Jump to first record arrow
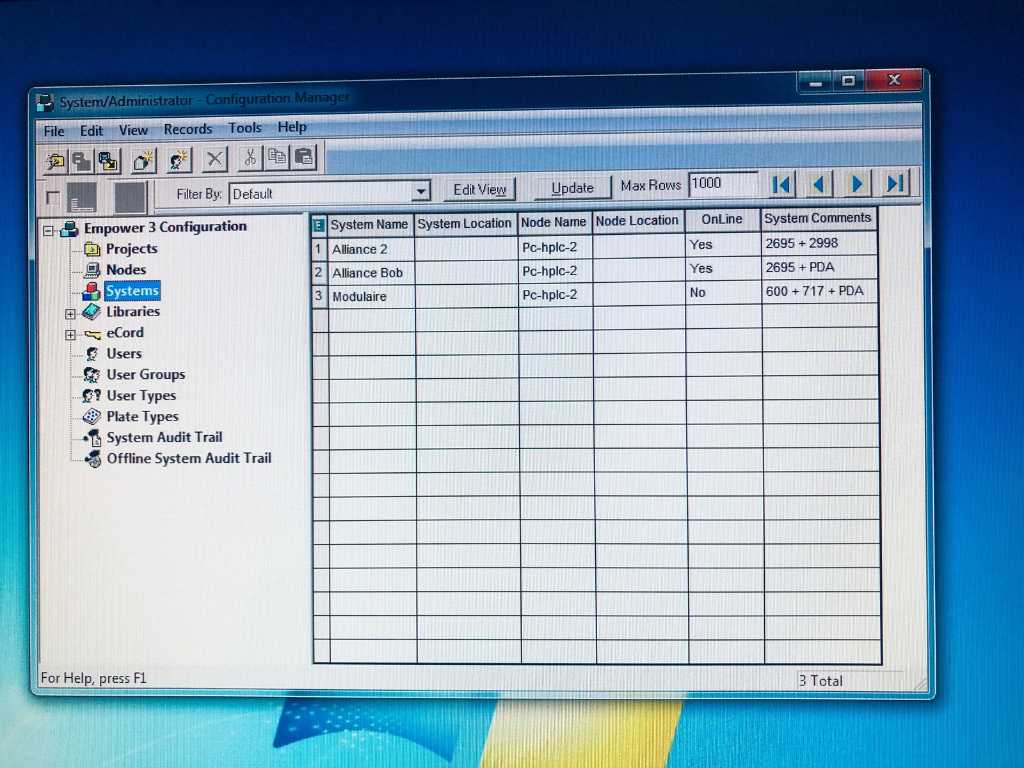 (x=781, y=185)
